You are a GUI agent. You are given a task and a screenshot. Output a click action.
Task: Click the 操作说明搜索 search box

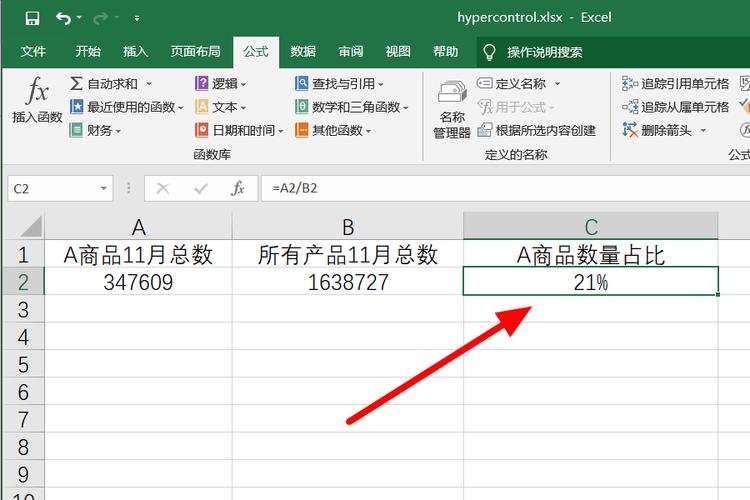pos(545,52)
